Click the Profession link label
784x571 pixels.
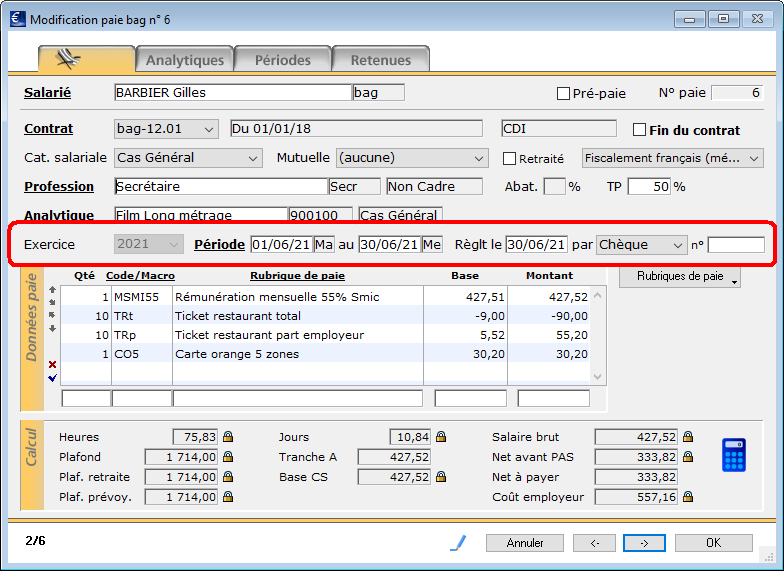tap(59, 186)
